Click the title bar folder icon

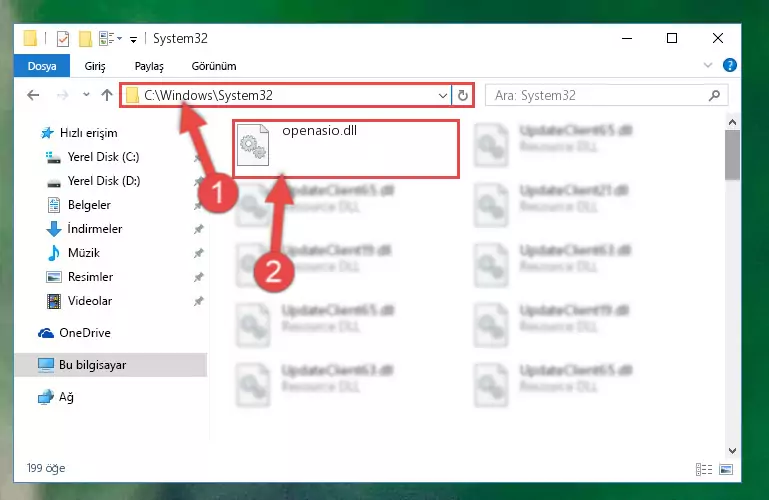tap(30, 38)
